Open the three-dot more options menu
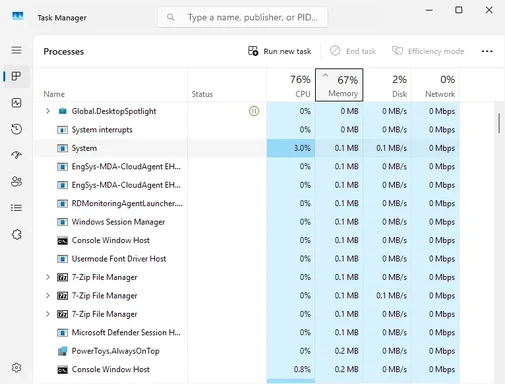Screen dimensions: 505x384 [x=487, y=51]
